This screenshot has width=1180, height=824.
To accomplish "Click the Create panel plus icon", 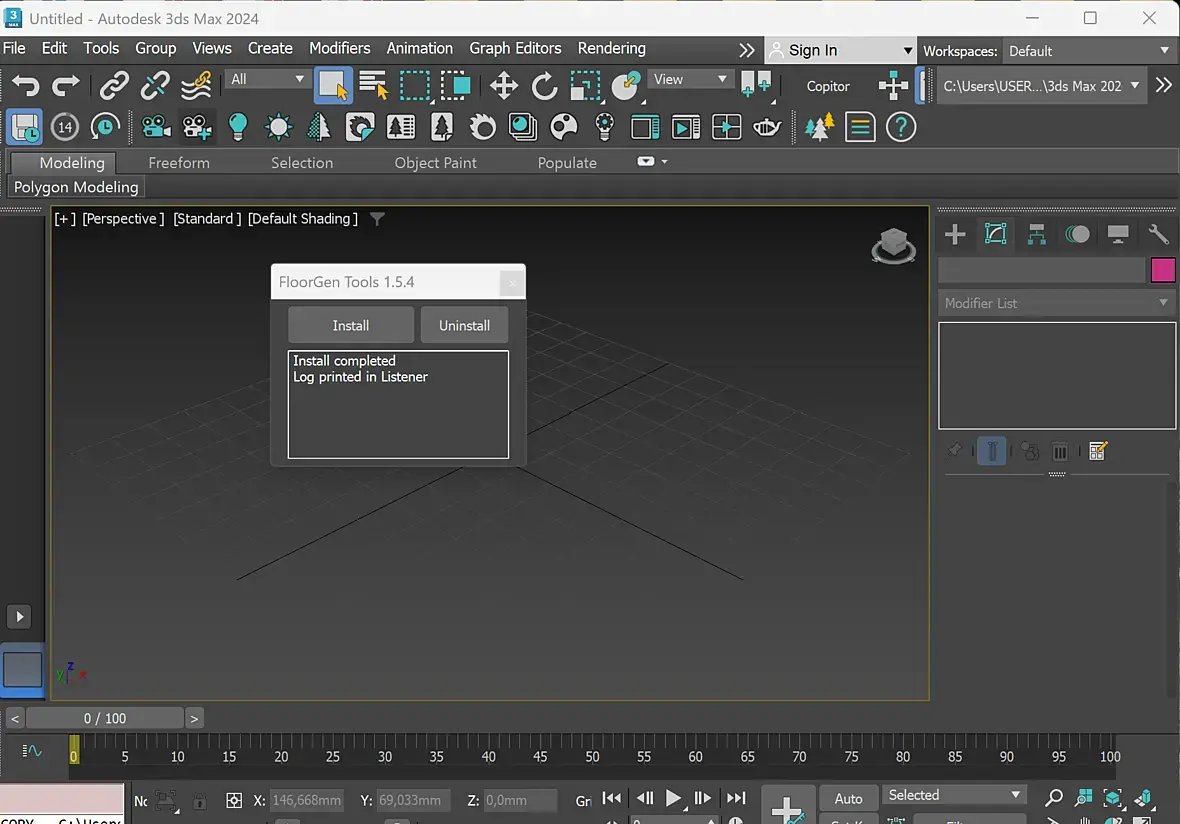I will (x=955, y=234).
